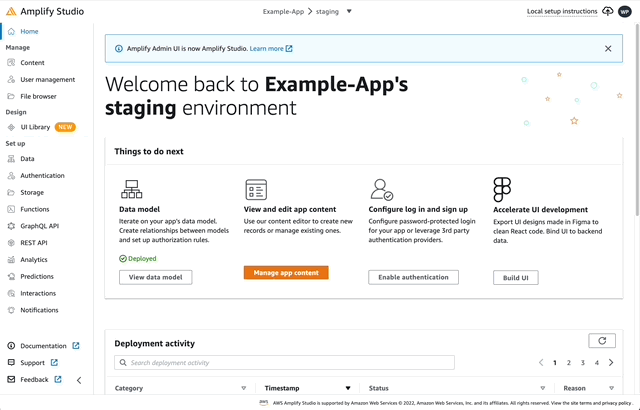Click the Example-App breadcrumb

tap(283, 11)
